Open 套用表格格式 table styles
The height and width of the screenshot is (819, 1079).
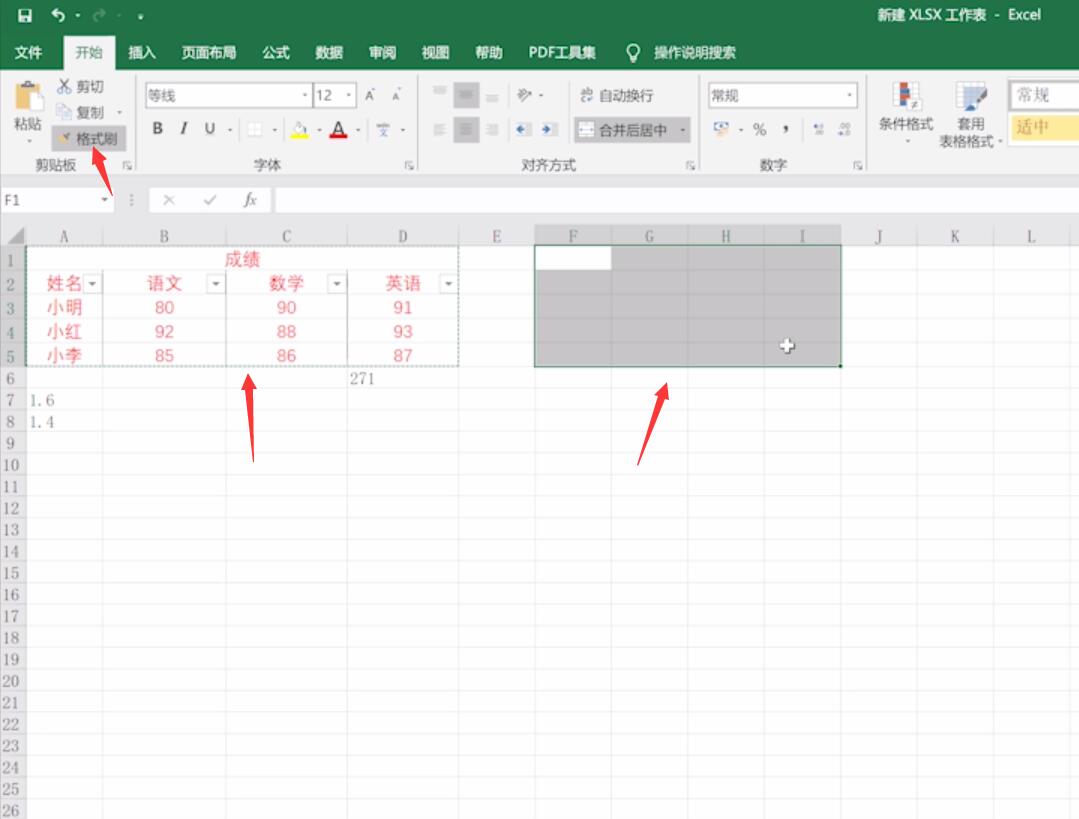tap(970, 114)
